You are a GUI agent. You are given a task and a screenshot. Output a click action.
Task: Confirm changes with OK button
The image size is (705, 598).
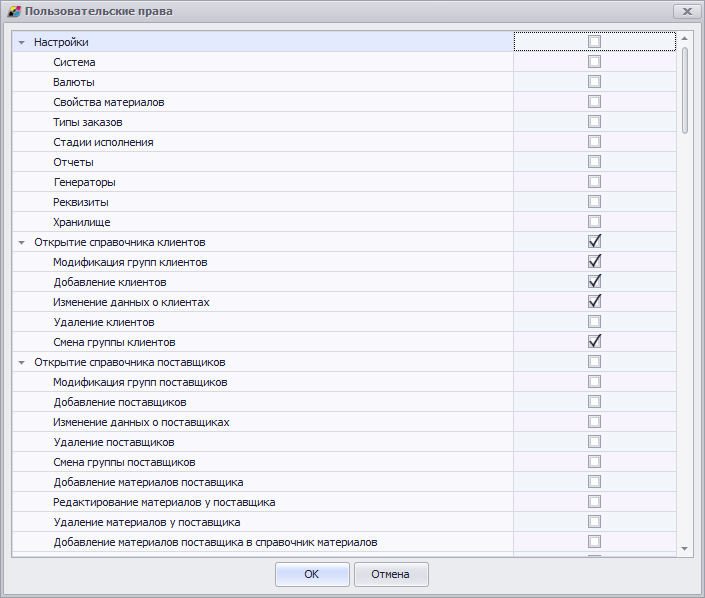coord(312,574)
